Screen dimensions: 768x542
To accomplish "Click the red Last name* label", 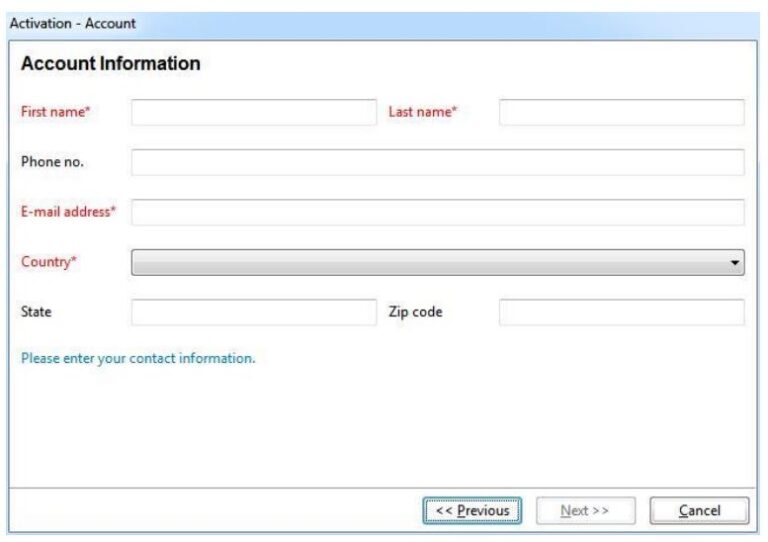I will pos(422,112).
